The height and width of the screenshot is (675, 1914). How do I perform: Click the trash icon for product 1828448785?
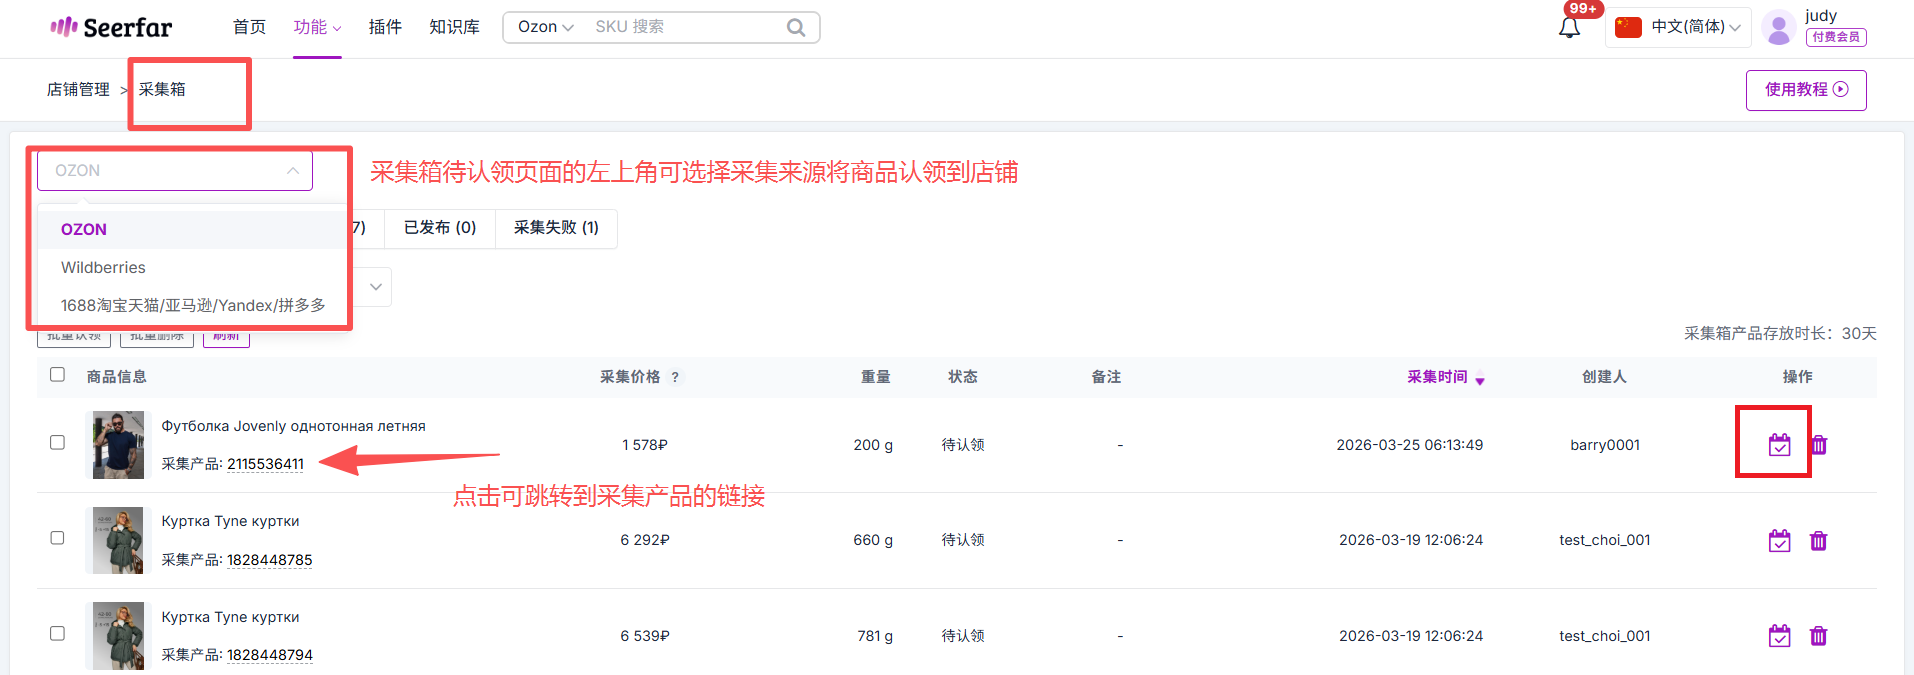click(x=1818, y=541)
